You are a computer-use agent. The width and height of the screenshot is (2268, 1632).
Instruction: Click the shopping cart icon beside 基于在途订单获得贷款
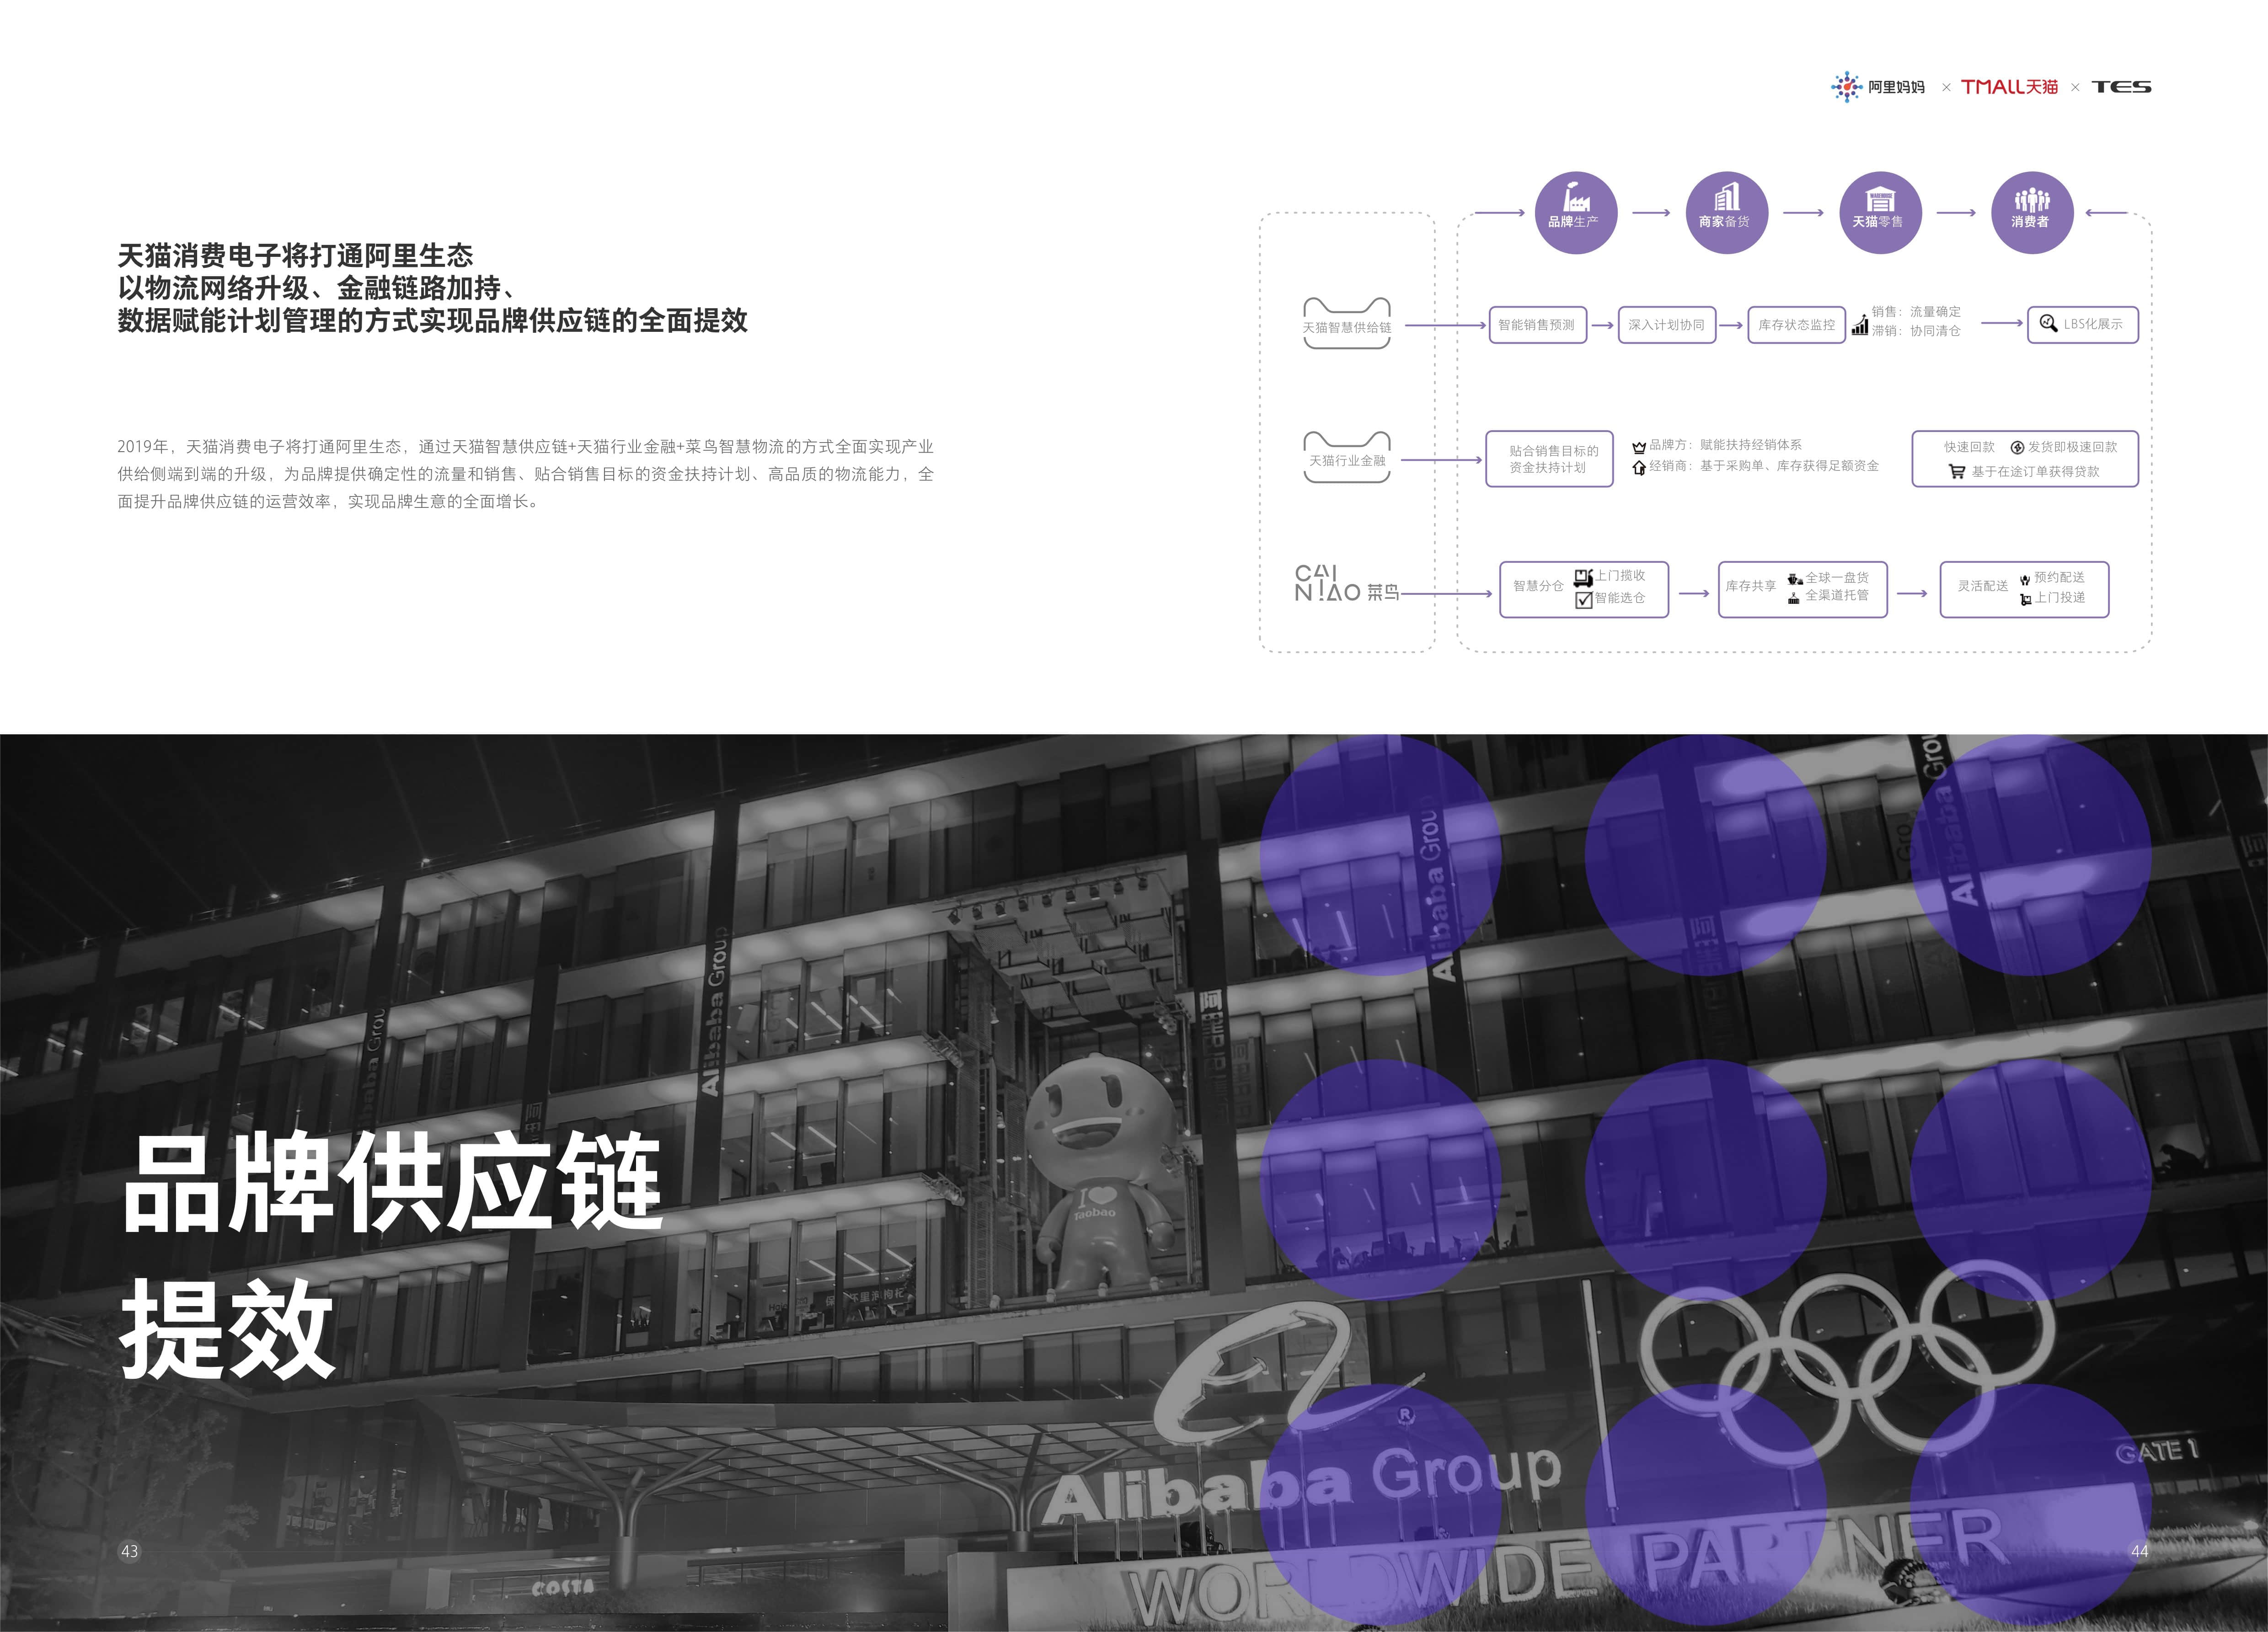(x=1957, y=471)
